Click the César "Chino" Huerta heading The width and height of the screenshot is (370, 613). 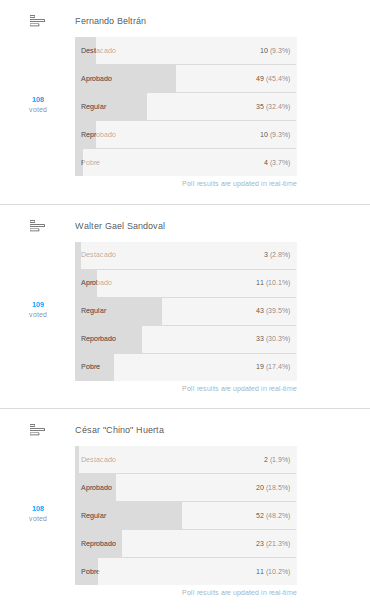click(119, 430)
